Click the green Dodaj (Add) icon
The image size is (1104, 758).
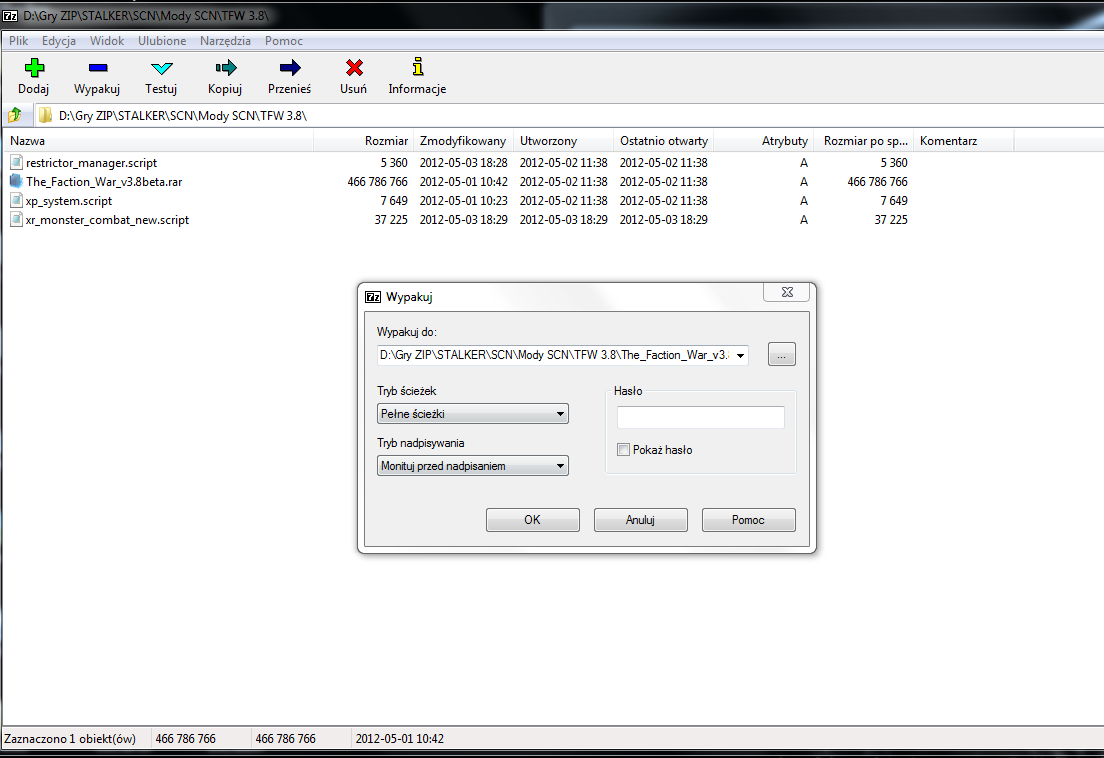point(34,68)
